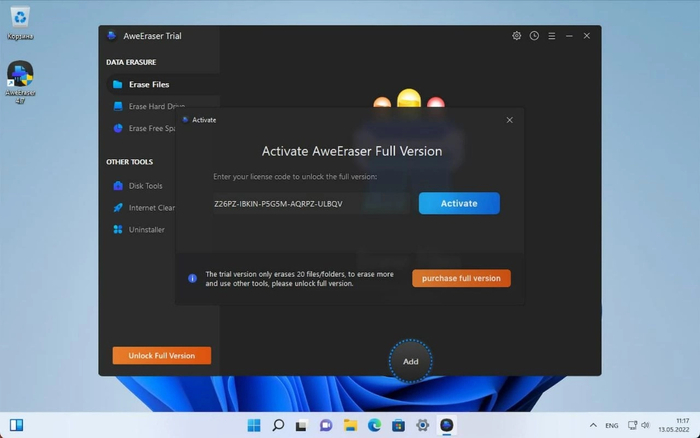Viewport: 700px width, 438px height.
Task: Expand hidden system tray icons chevron
Action: [593, 426]
